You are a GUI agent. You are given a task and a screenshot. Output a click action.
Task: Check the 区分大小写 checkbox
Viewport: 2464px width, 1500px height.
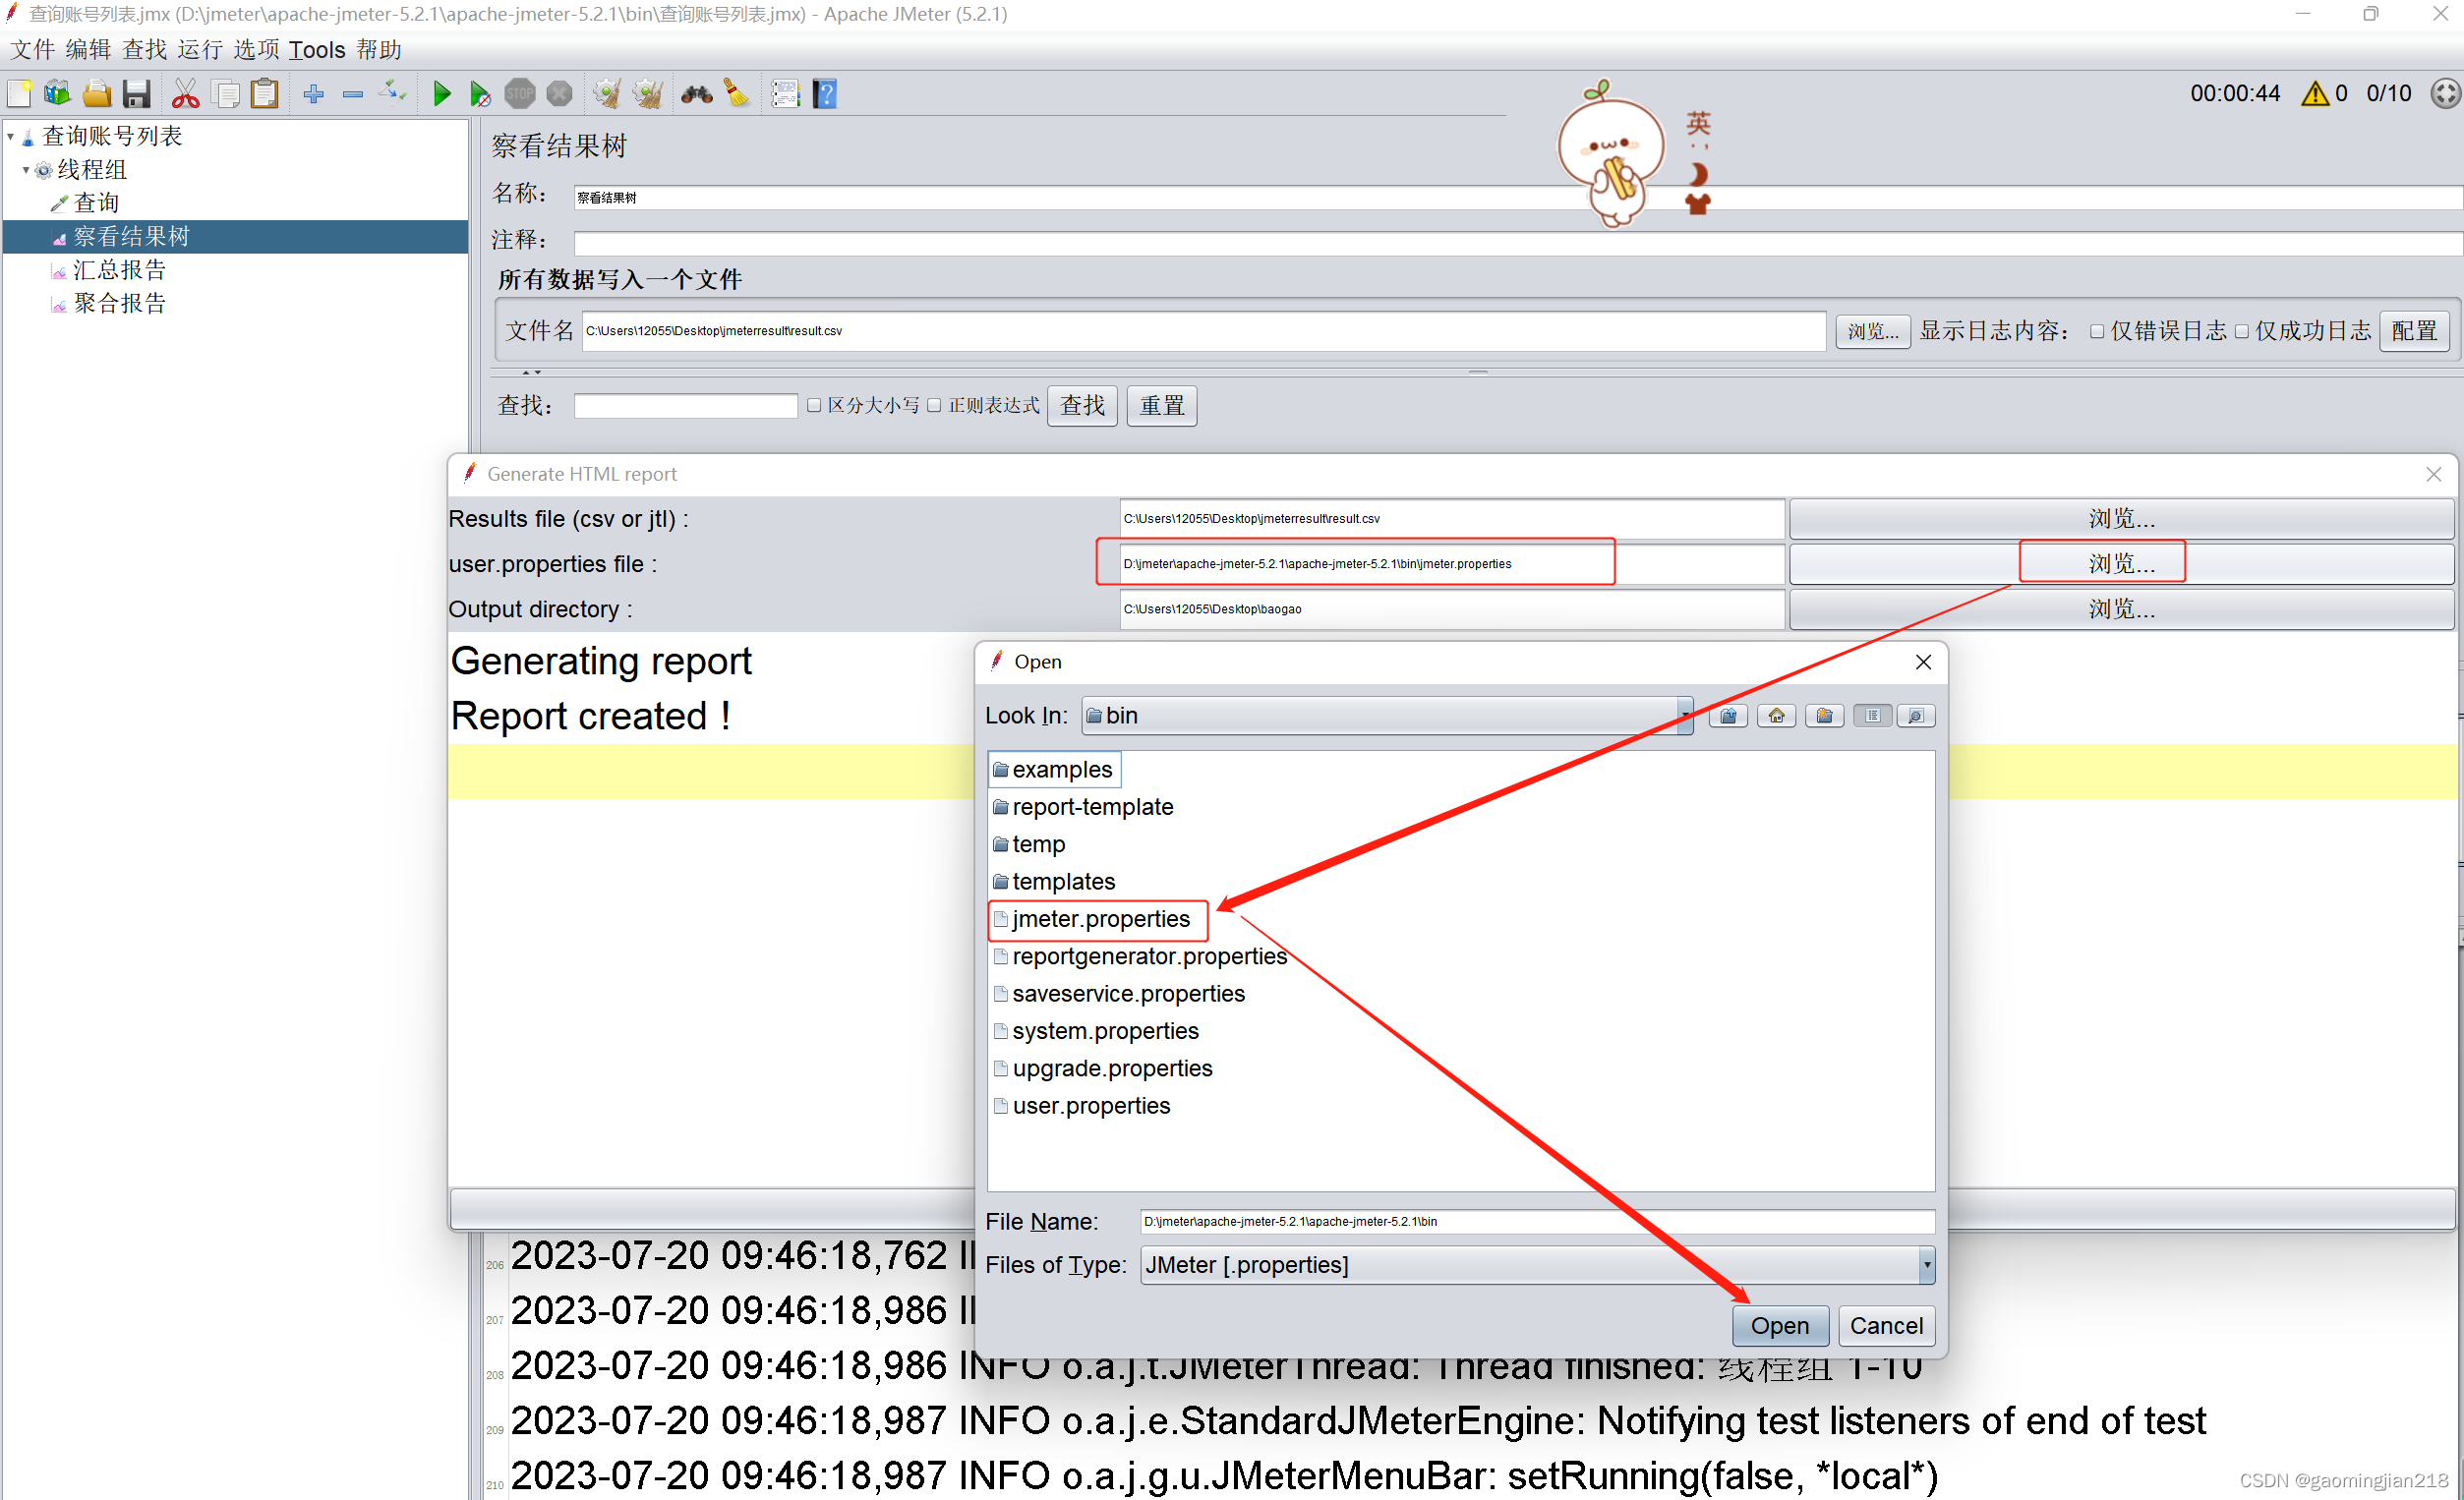(x=814, y=405)
